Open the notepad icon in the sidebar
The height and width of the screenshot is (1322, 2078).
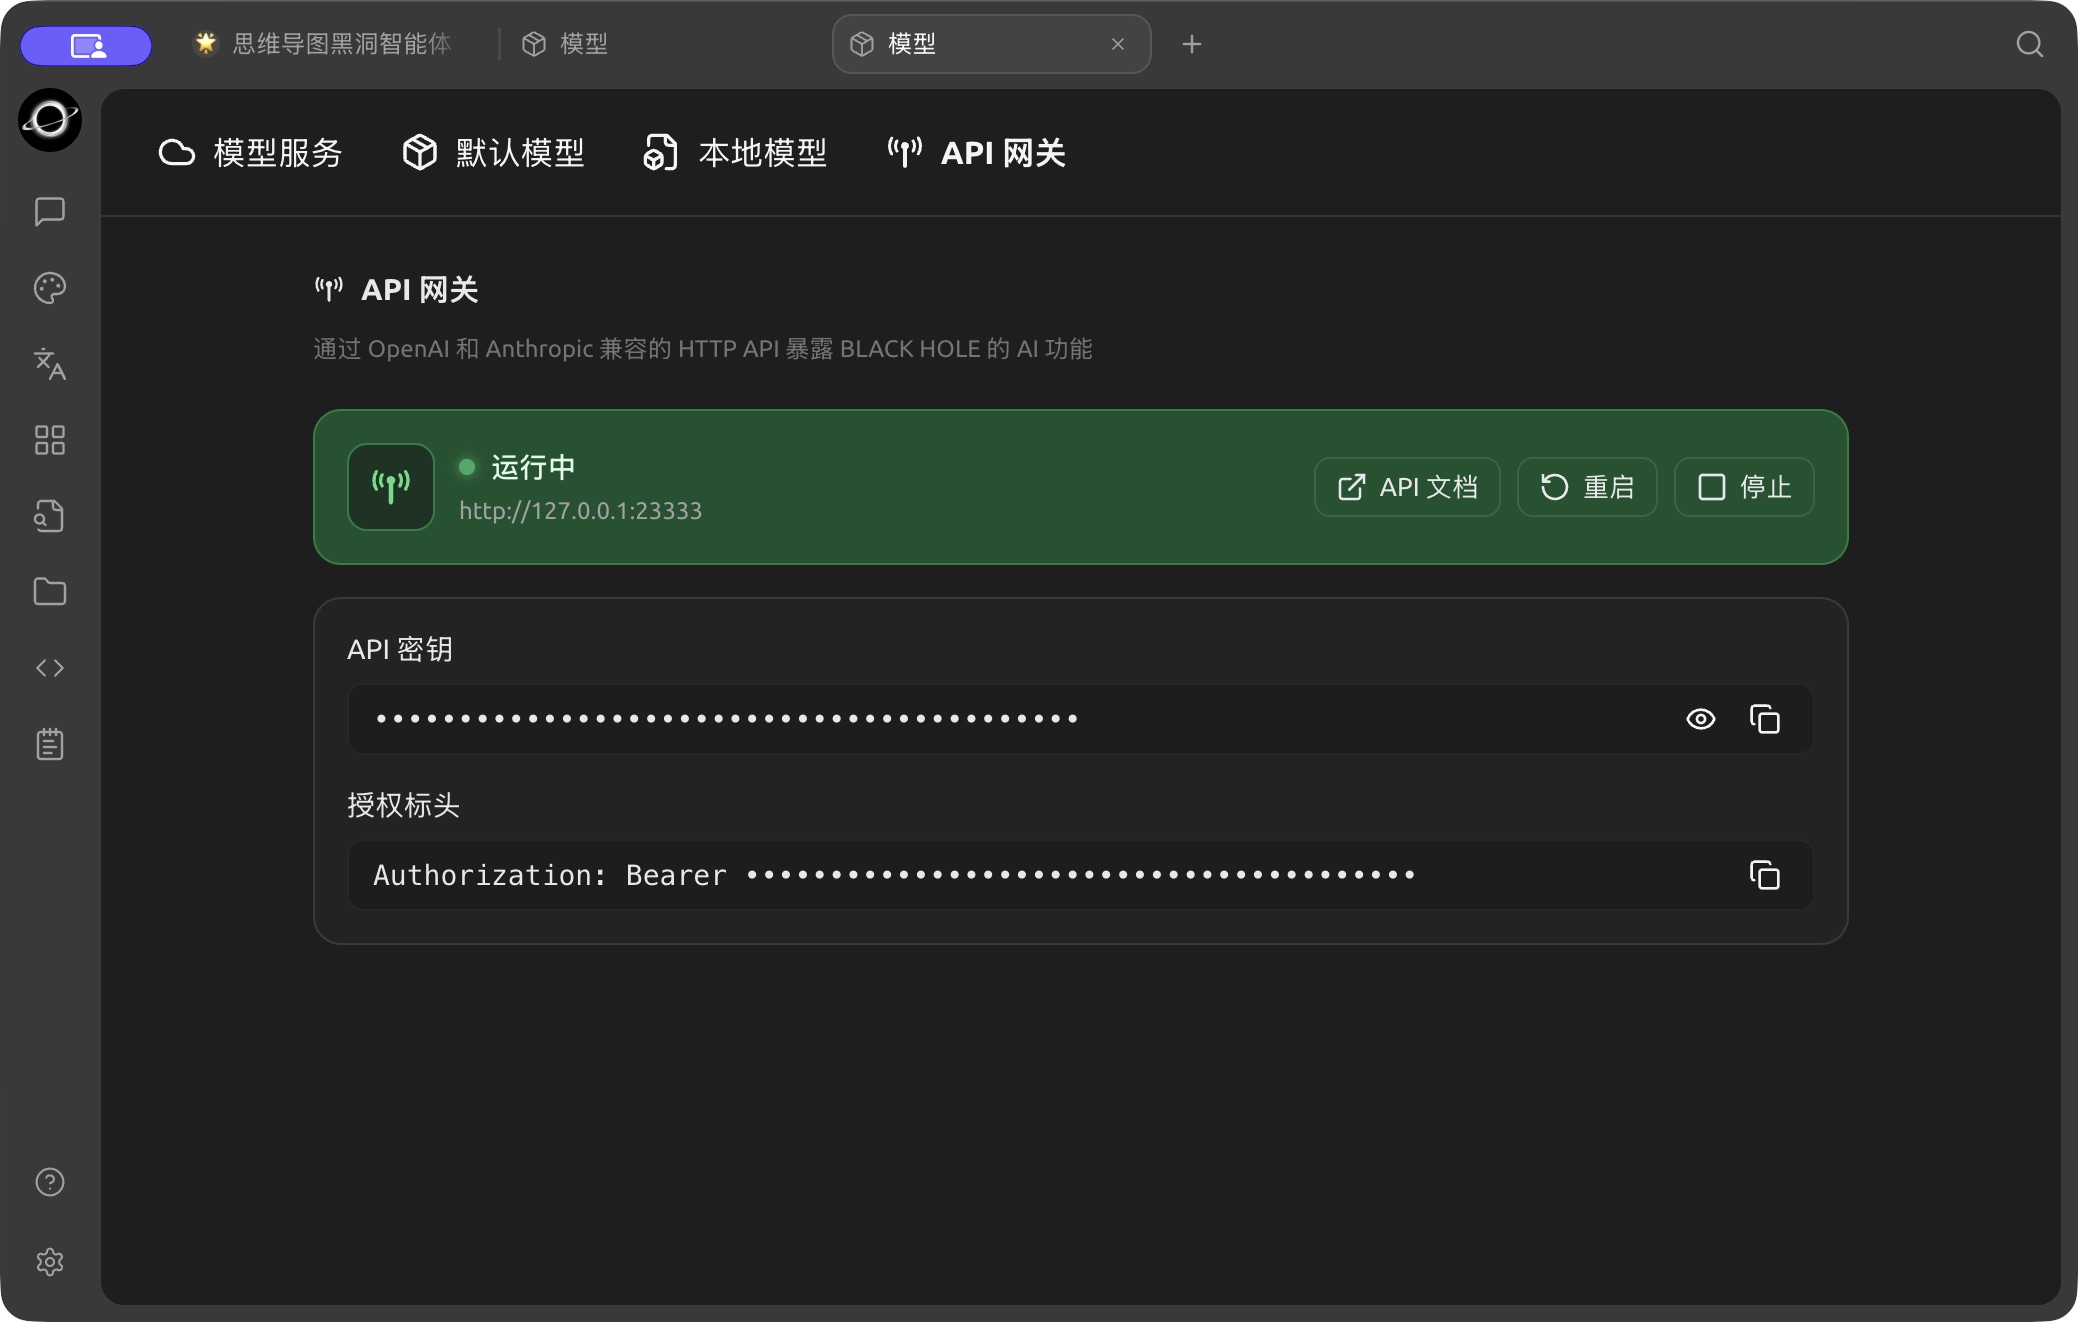(x=50, y=744)
